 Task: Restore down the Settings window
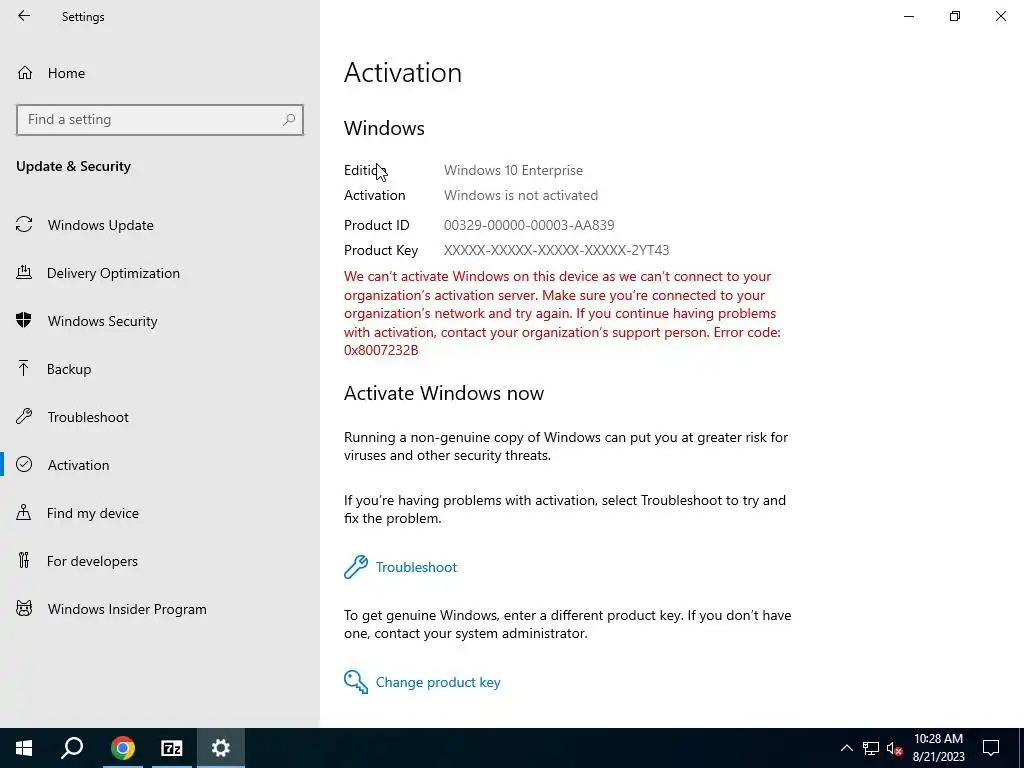[x=955, y=16]
